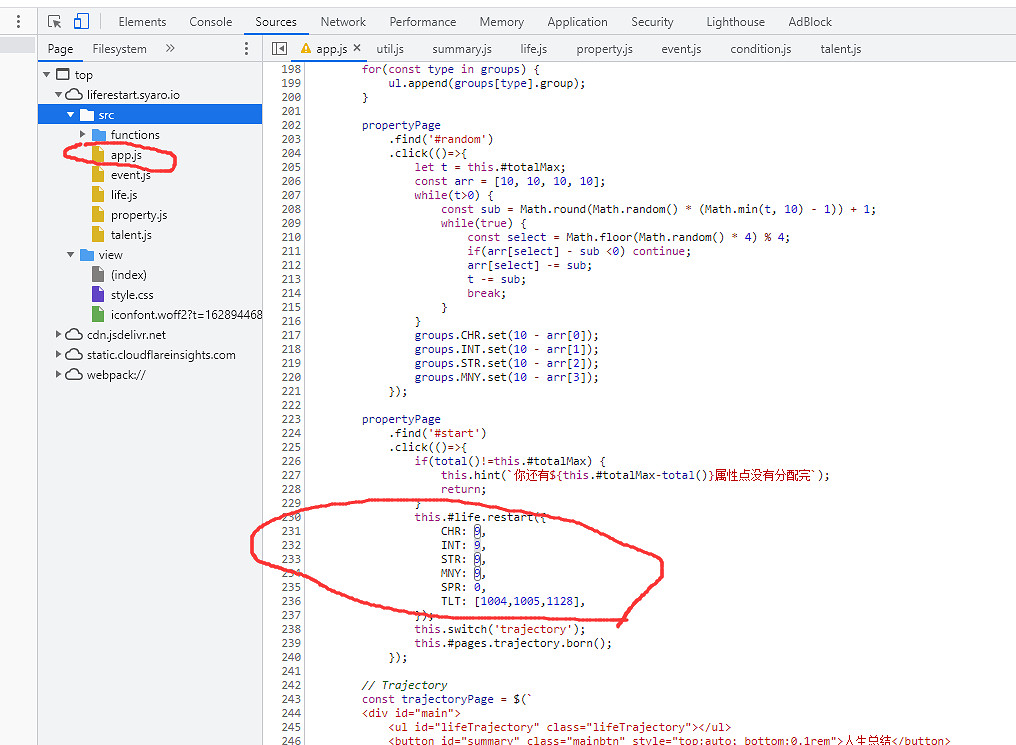Open the Console panel tab

(x=210, y=21)
